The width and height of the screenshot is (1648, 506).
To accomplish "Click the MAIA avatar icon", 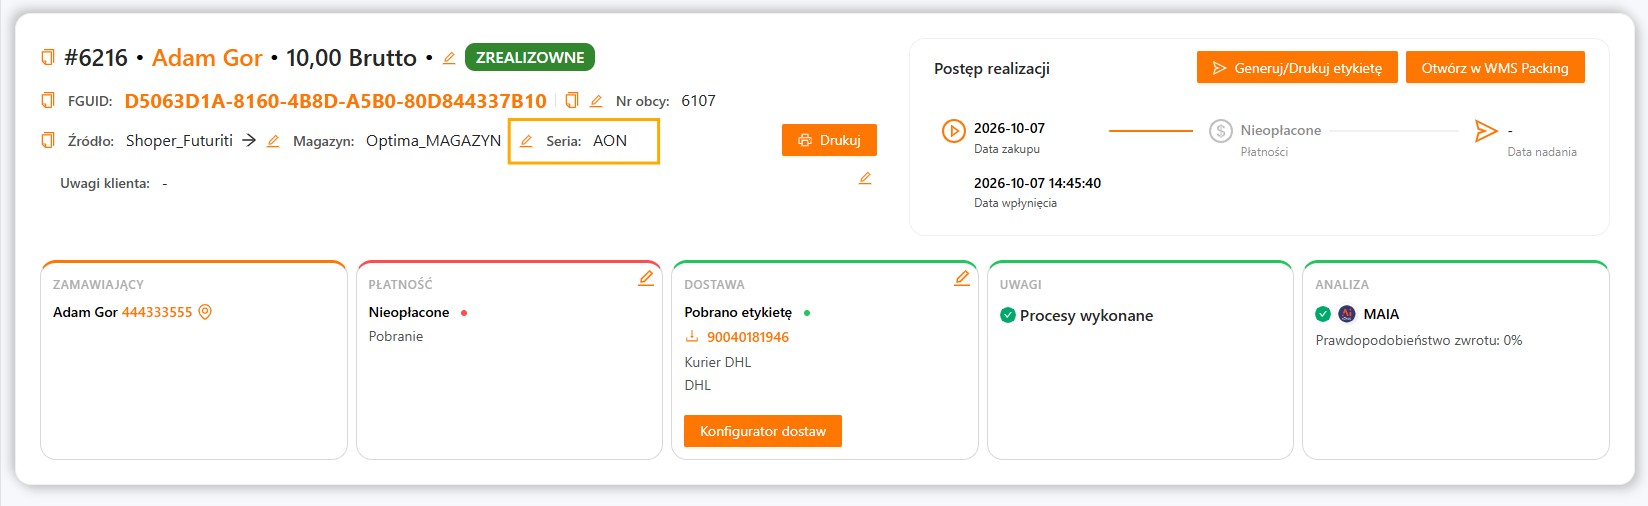I will pos(1347,314).
